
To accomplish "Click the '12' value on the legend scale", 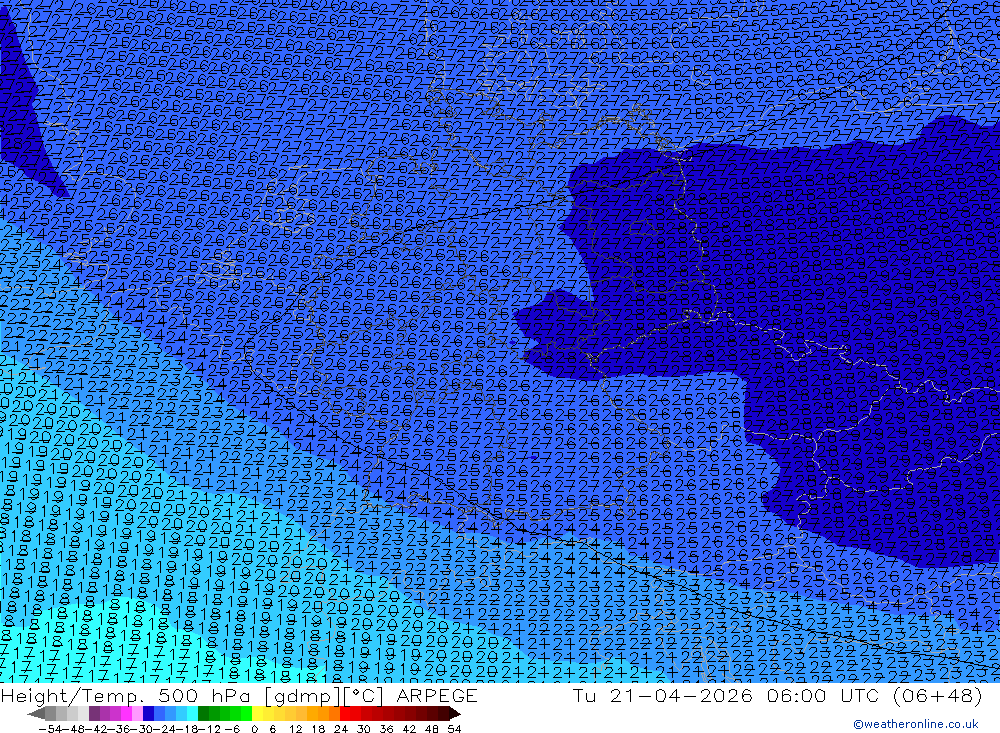I will click(295, 729).
